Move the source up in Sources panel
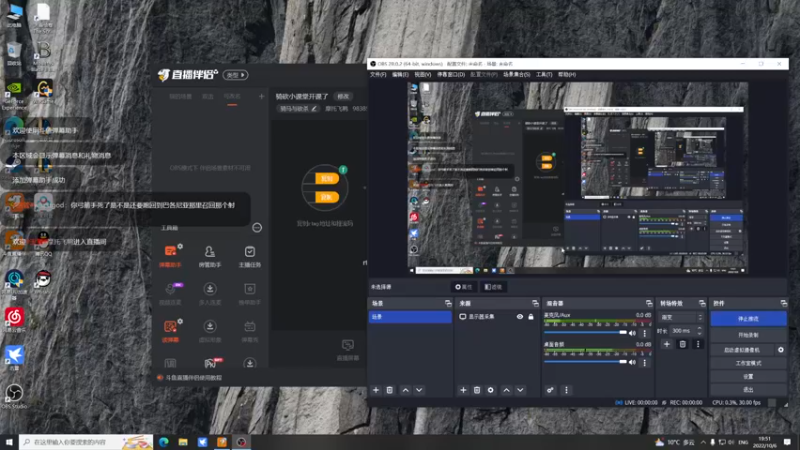 [x=507, y=390]
